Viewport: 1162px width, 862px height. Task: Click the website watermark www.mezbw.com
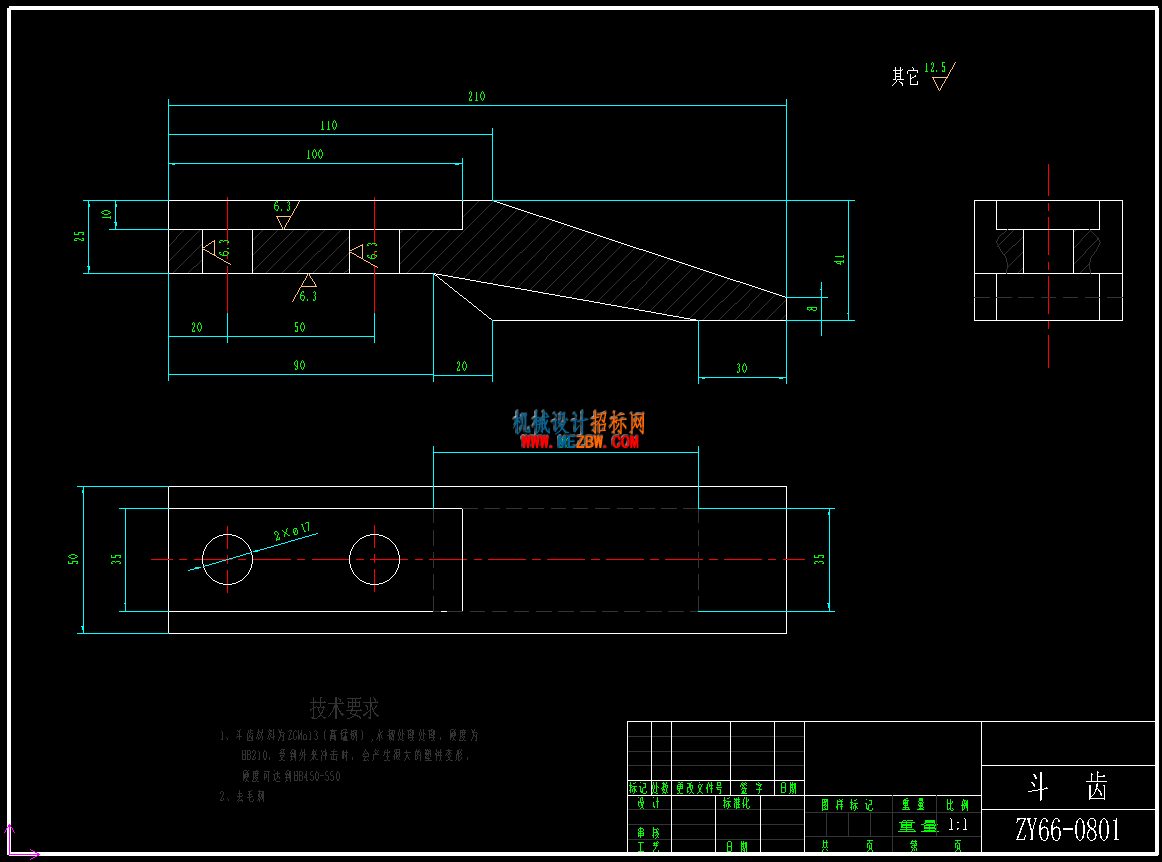click(x=579, y=442)
